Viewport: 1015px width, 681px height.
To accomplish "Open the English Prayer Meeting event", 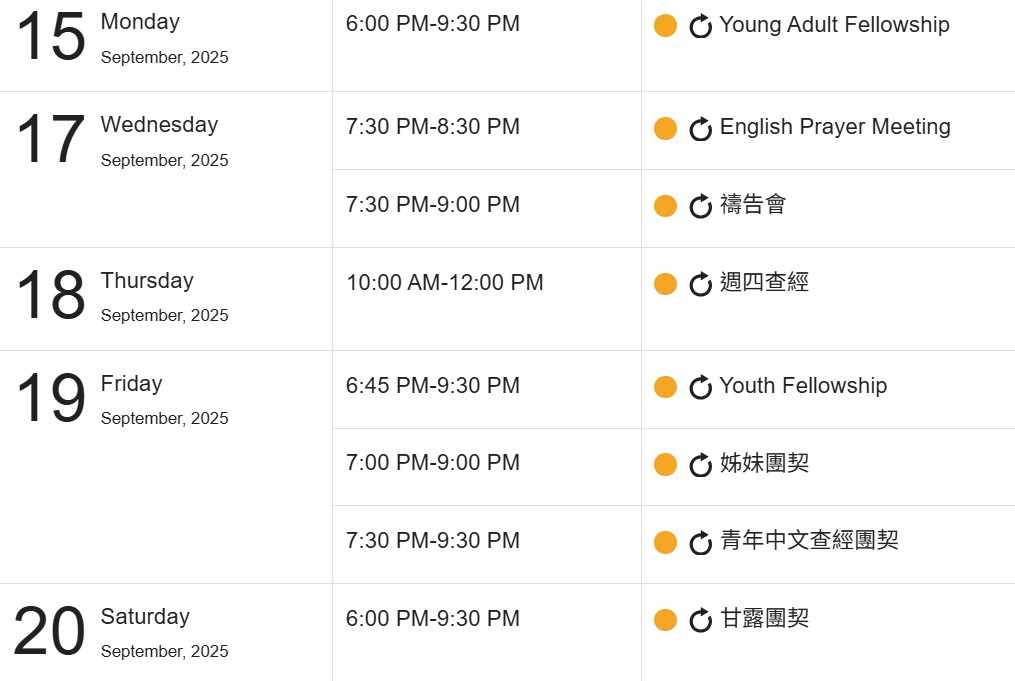I will click(x=835, y=127).
